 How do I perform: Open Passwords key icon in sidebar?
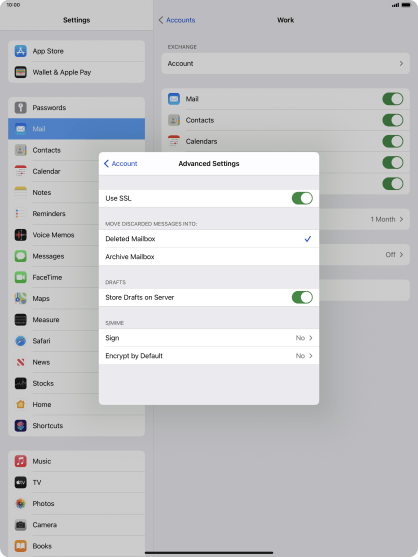click(x=21, y=108)
